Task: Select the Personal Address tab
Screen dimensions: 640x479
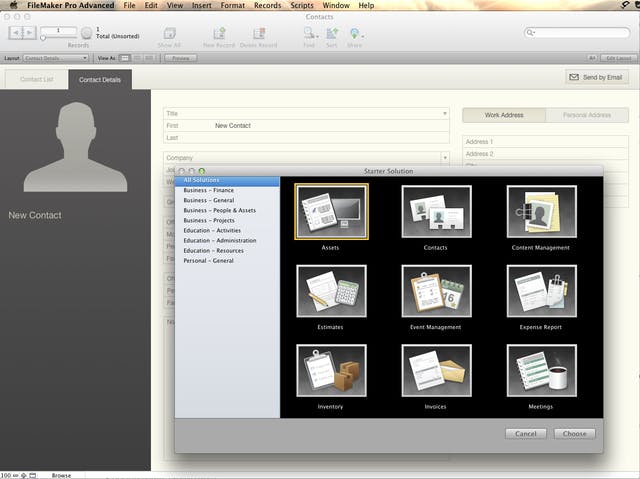Action: click(587, 115)
